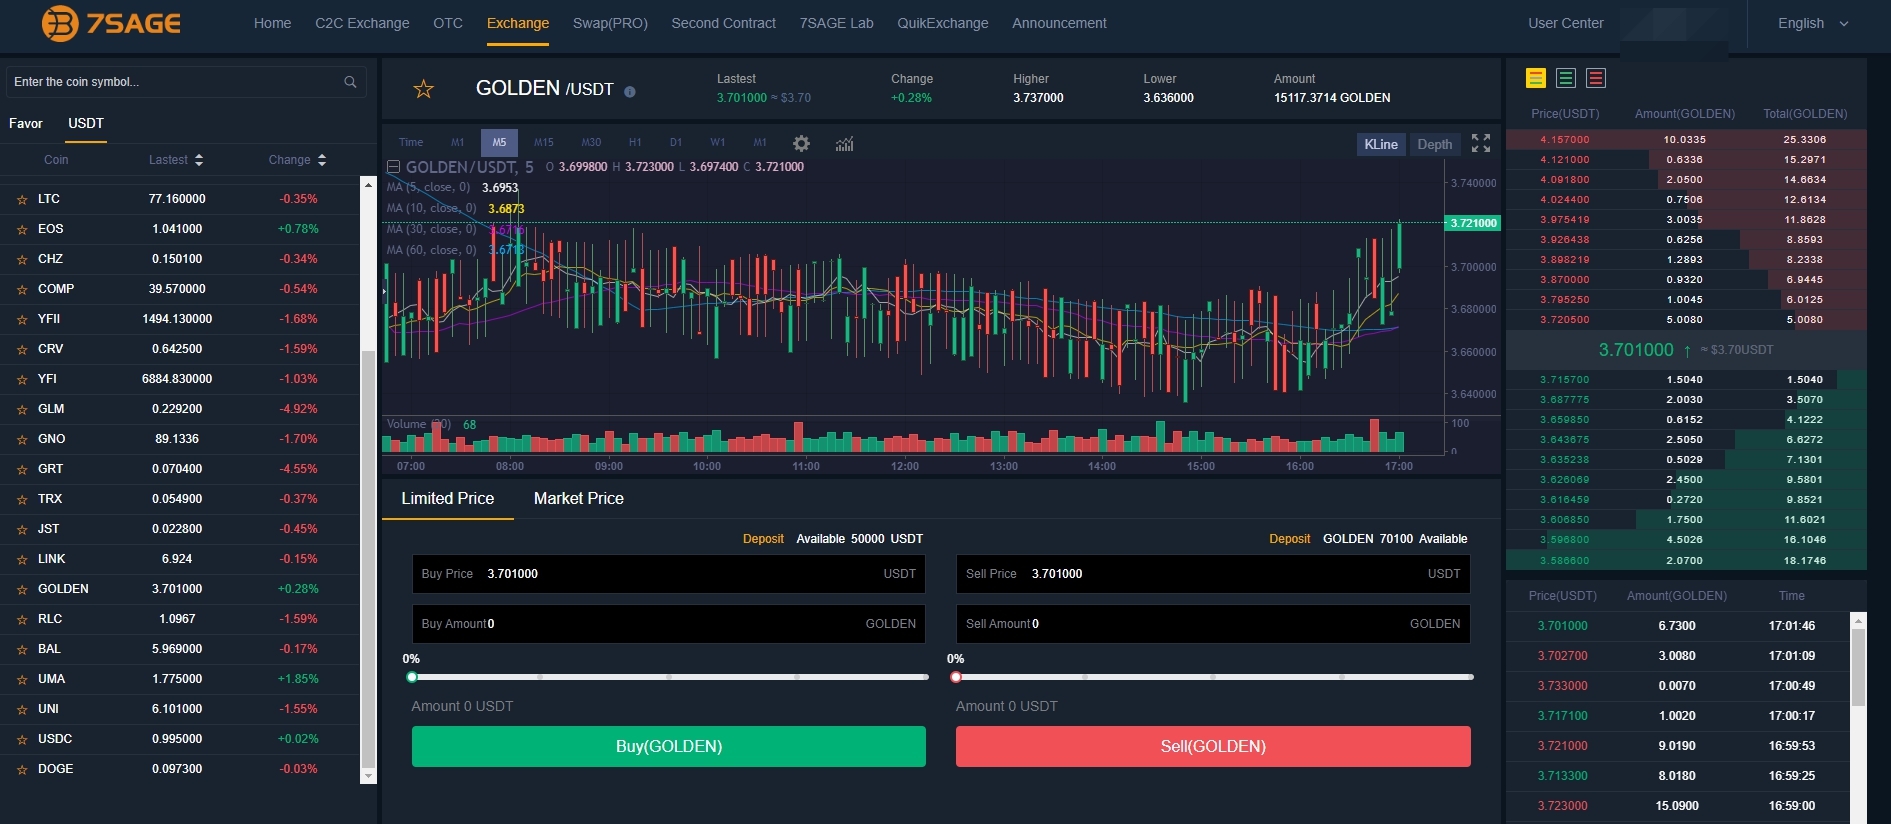The width and height of the screenshot is (1891, 824).
Task: Select the W1 chart interval
Action: tap(718, 143)
